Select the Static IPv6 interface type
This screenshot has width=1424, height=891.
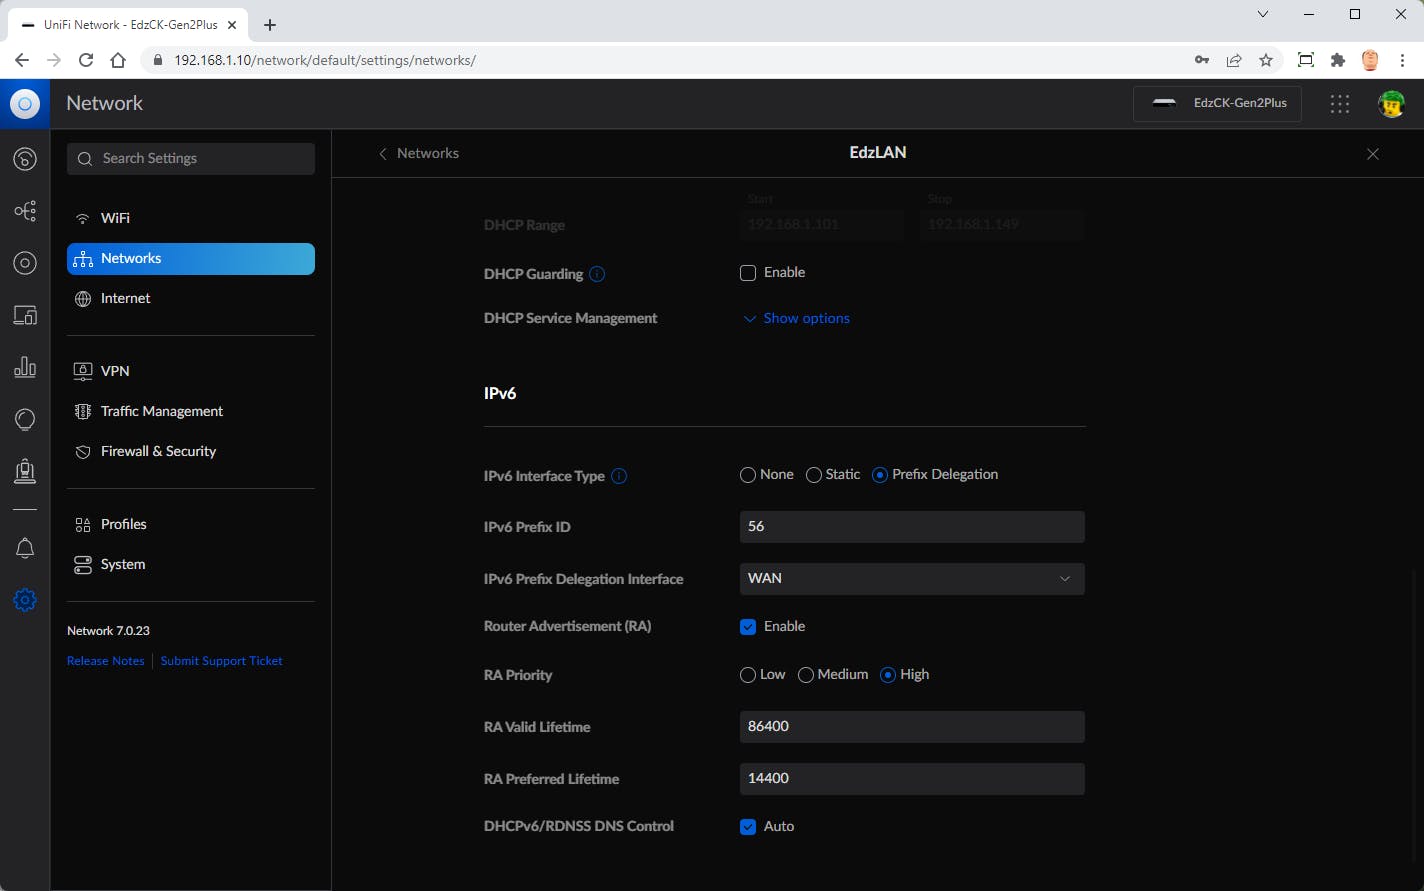814,475
